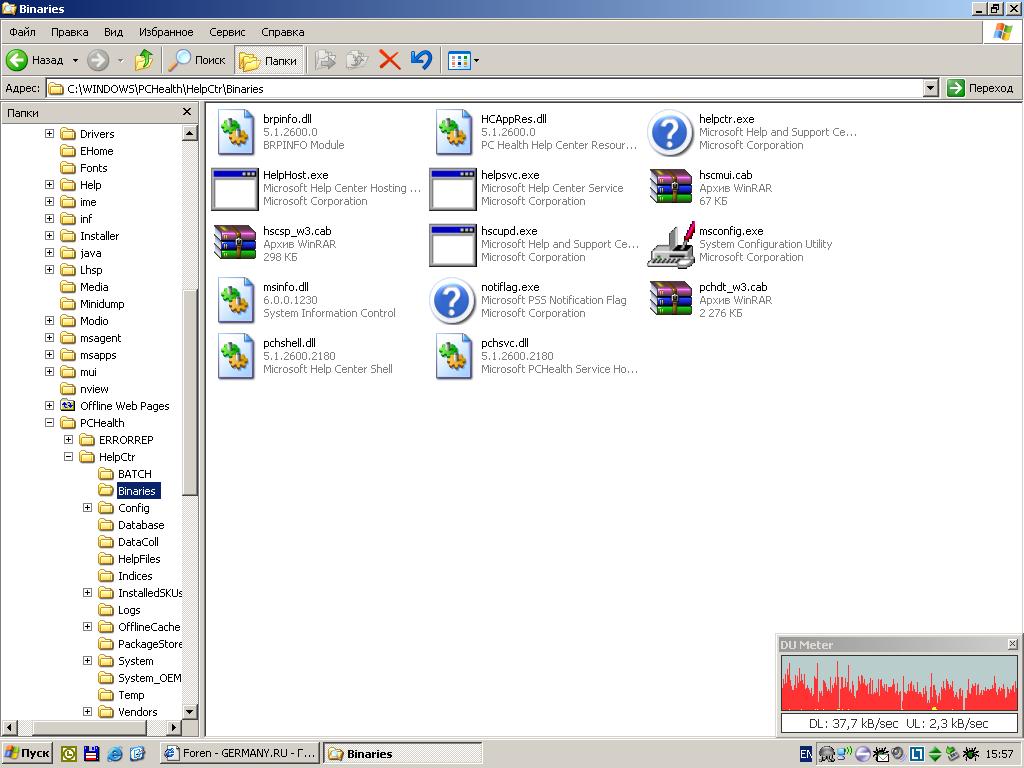This screenshot has width=1024, height=768.
Task: Open the Сервис menu
Action: [227, 32]
